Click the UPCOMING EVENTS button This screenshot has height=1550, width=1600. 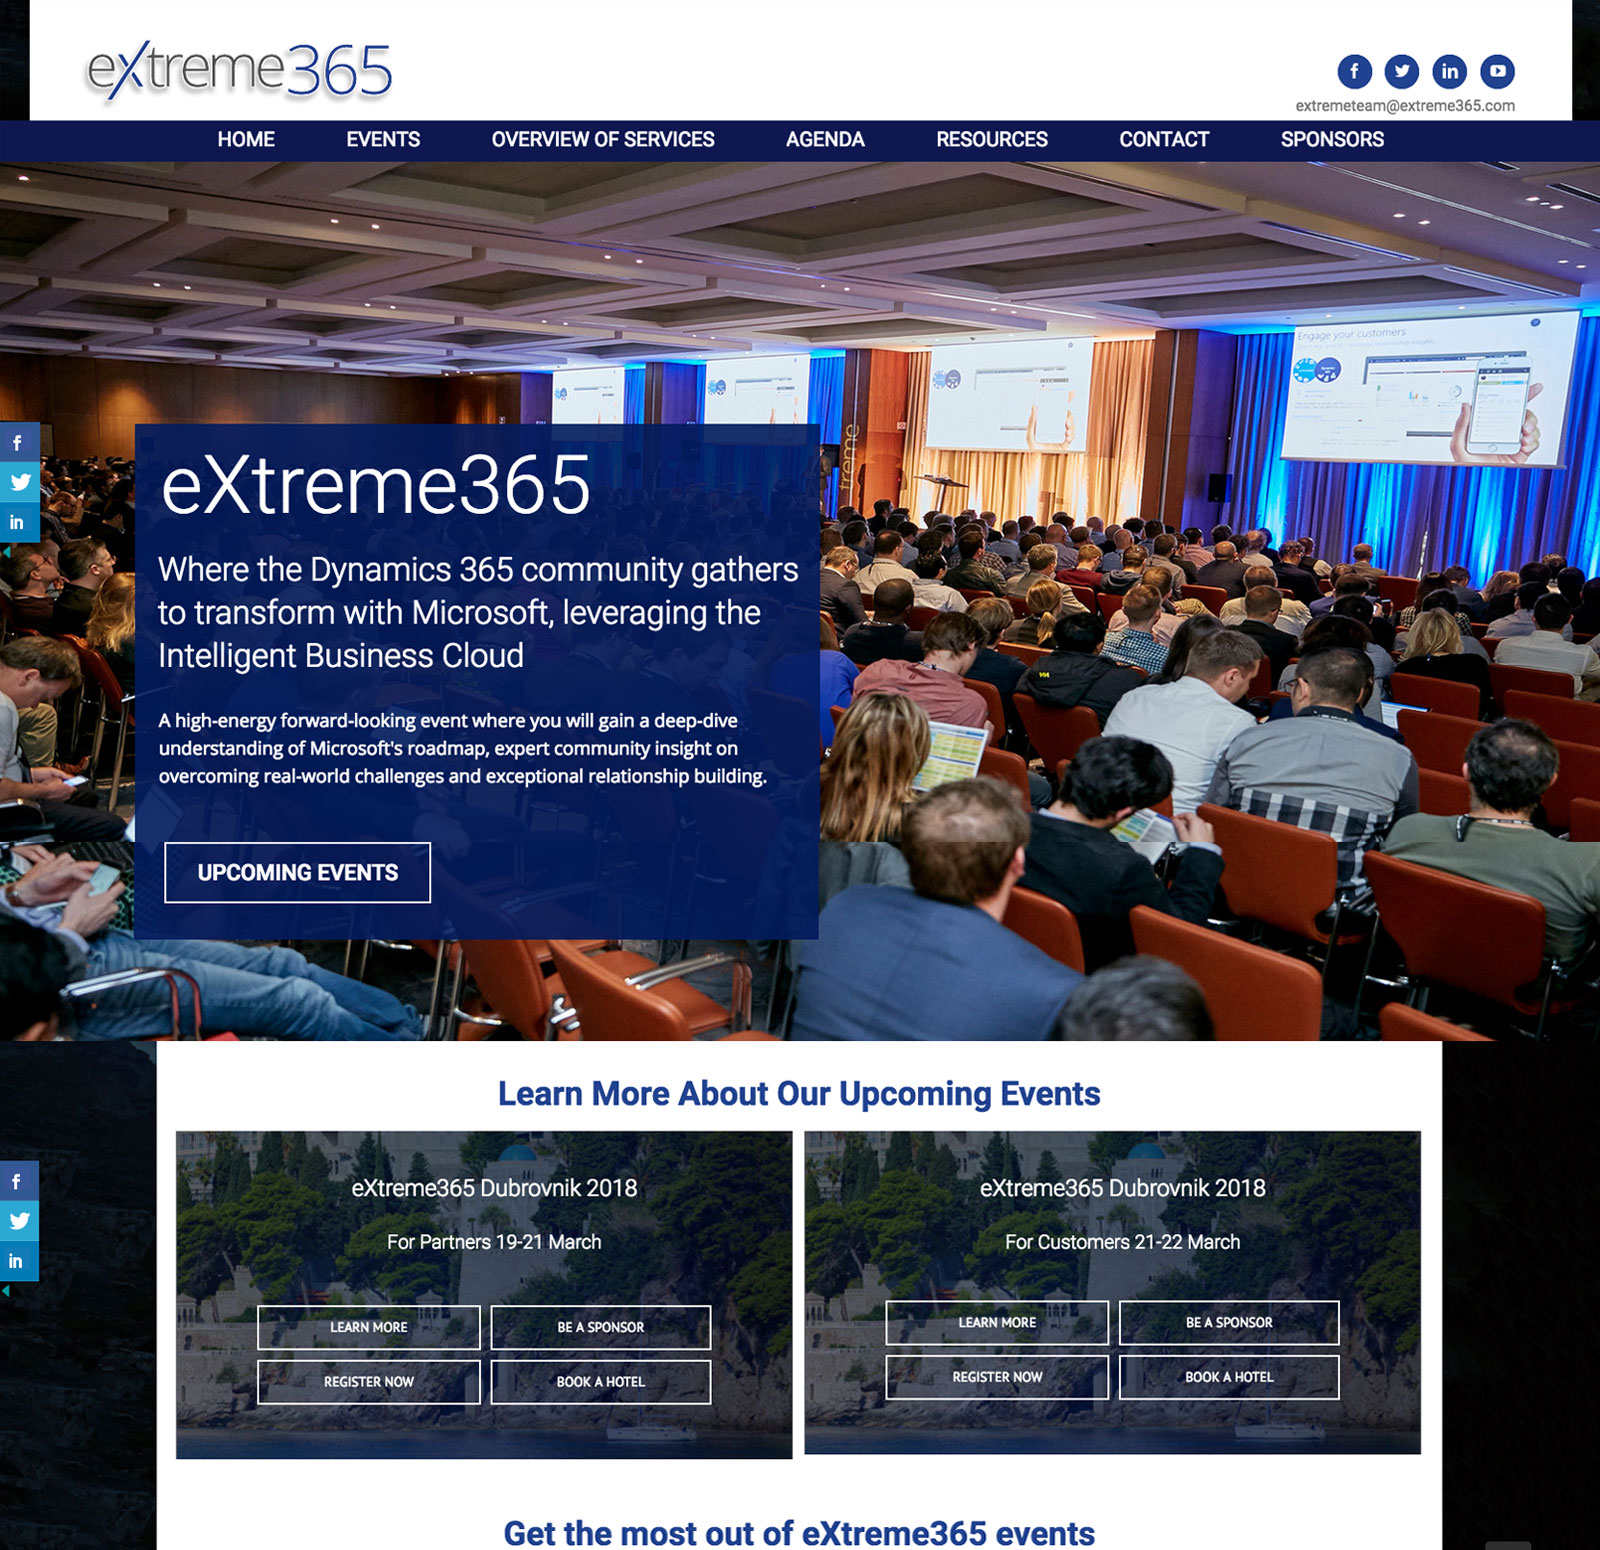298,873
